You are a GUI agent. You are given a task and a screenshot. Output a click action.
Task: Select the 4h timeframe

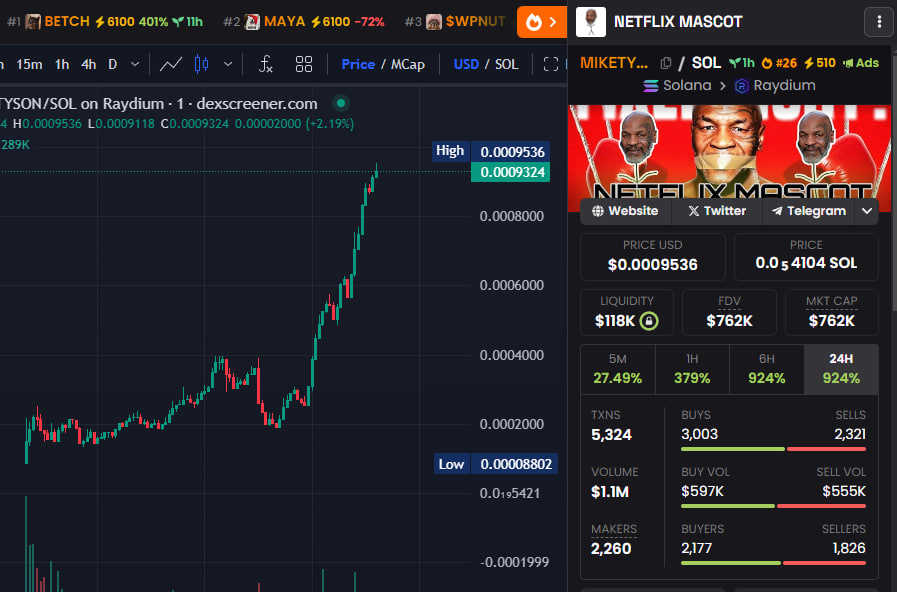coord(88,64)
